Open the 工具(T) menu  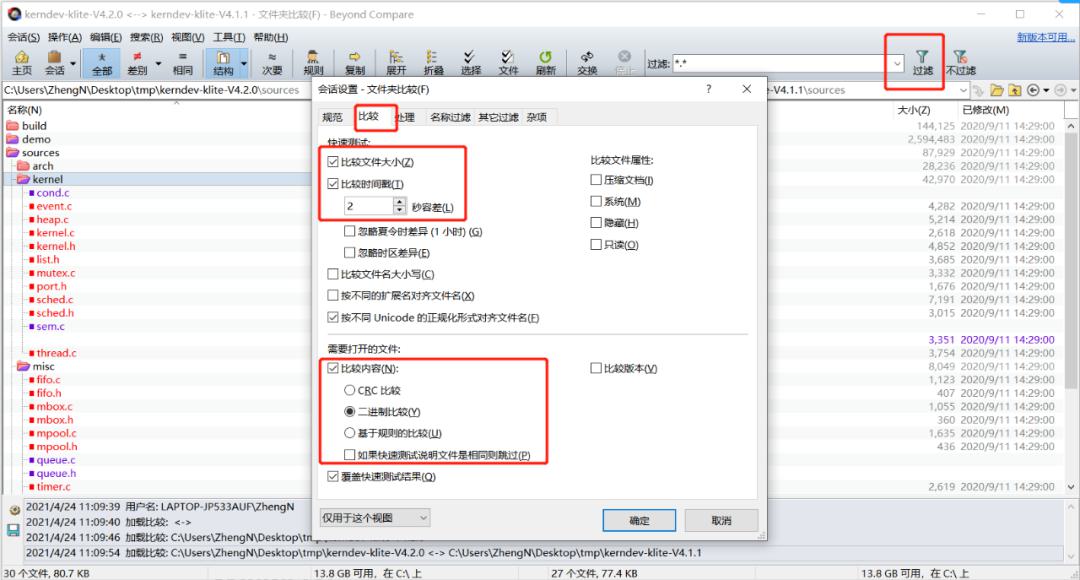point(229,37)
